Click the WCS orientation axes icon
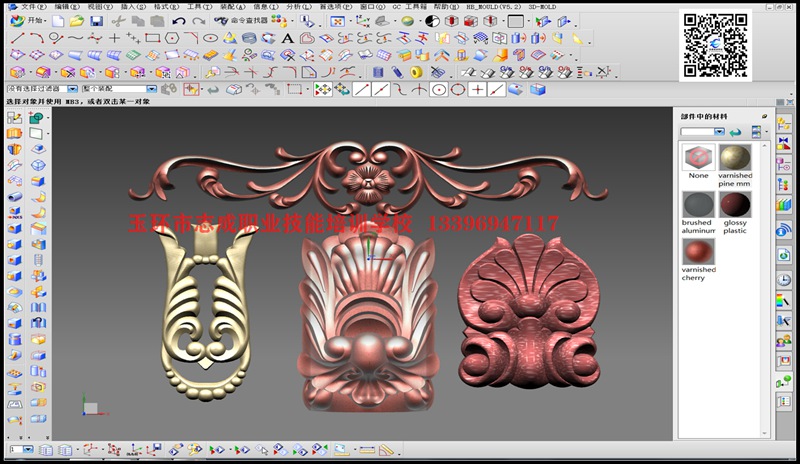This screenshot has width=800, height=464. click(x=363, y=21)
